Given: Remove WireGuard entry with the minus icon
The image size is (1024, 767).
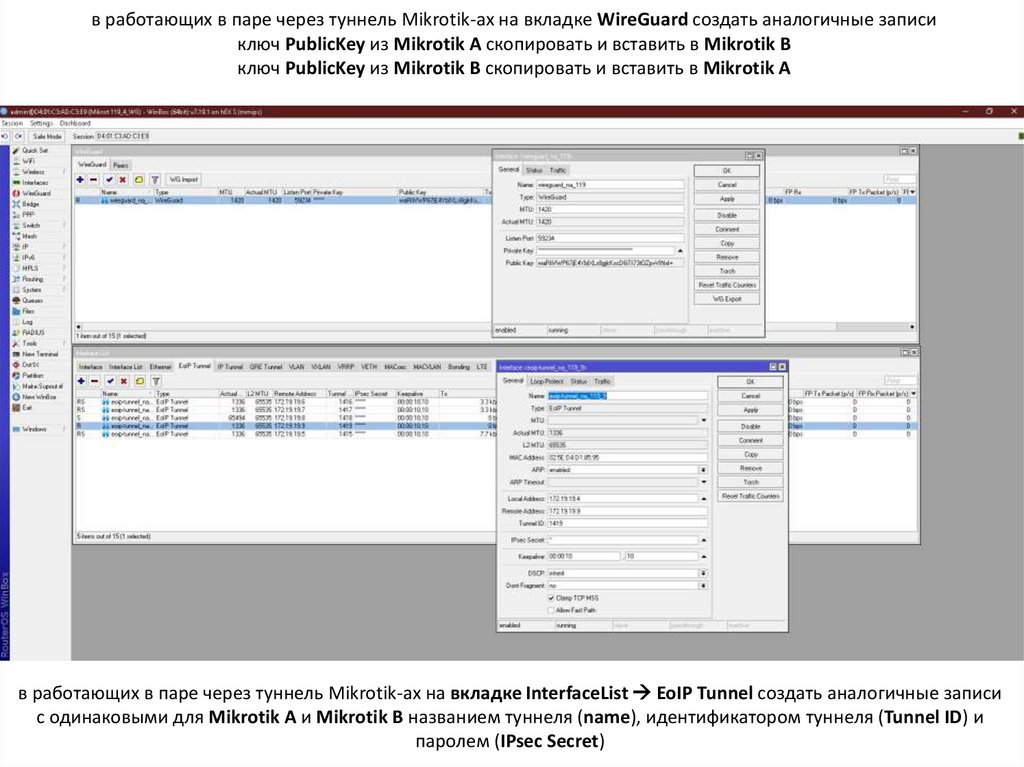Looking at the screenshot, I should pos(93,179).
